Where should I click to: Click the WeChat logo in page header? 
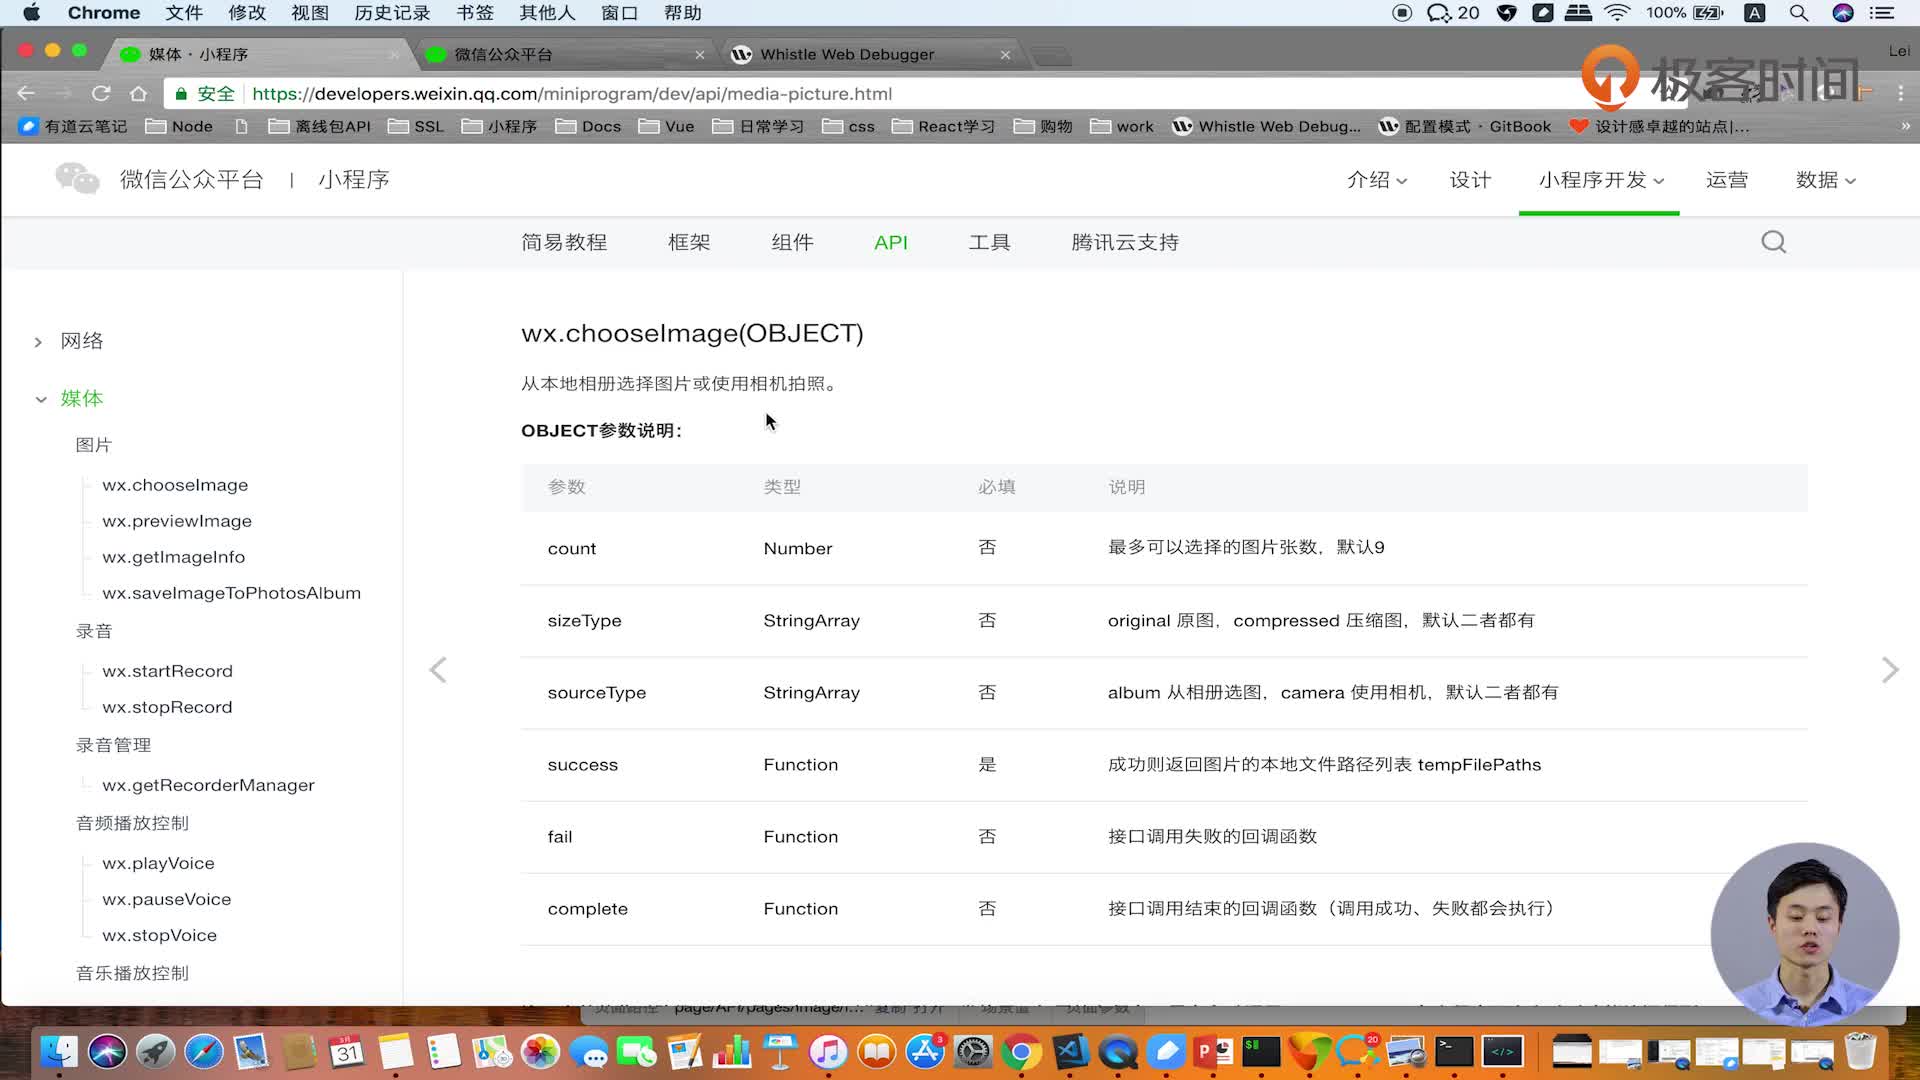pos(77,179)
